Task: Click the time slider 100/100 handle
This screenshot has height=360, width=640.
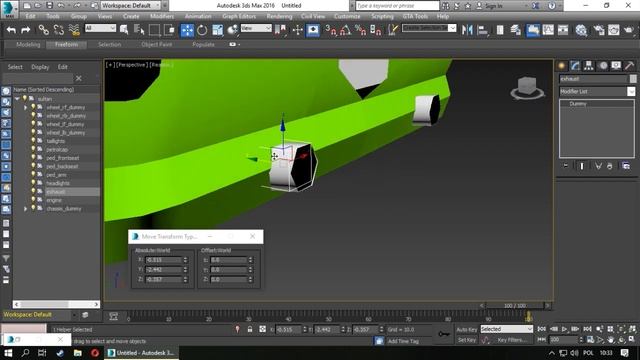Action: point(515,305)
